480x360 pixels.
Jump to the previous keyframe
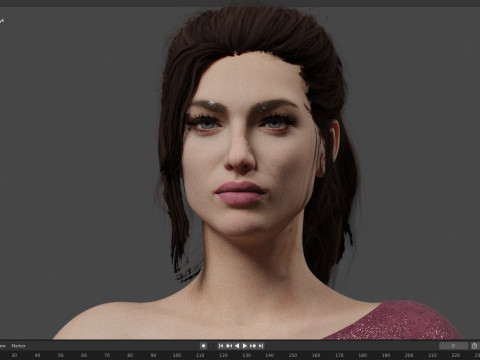229,346
